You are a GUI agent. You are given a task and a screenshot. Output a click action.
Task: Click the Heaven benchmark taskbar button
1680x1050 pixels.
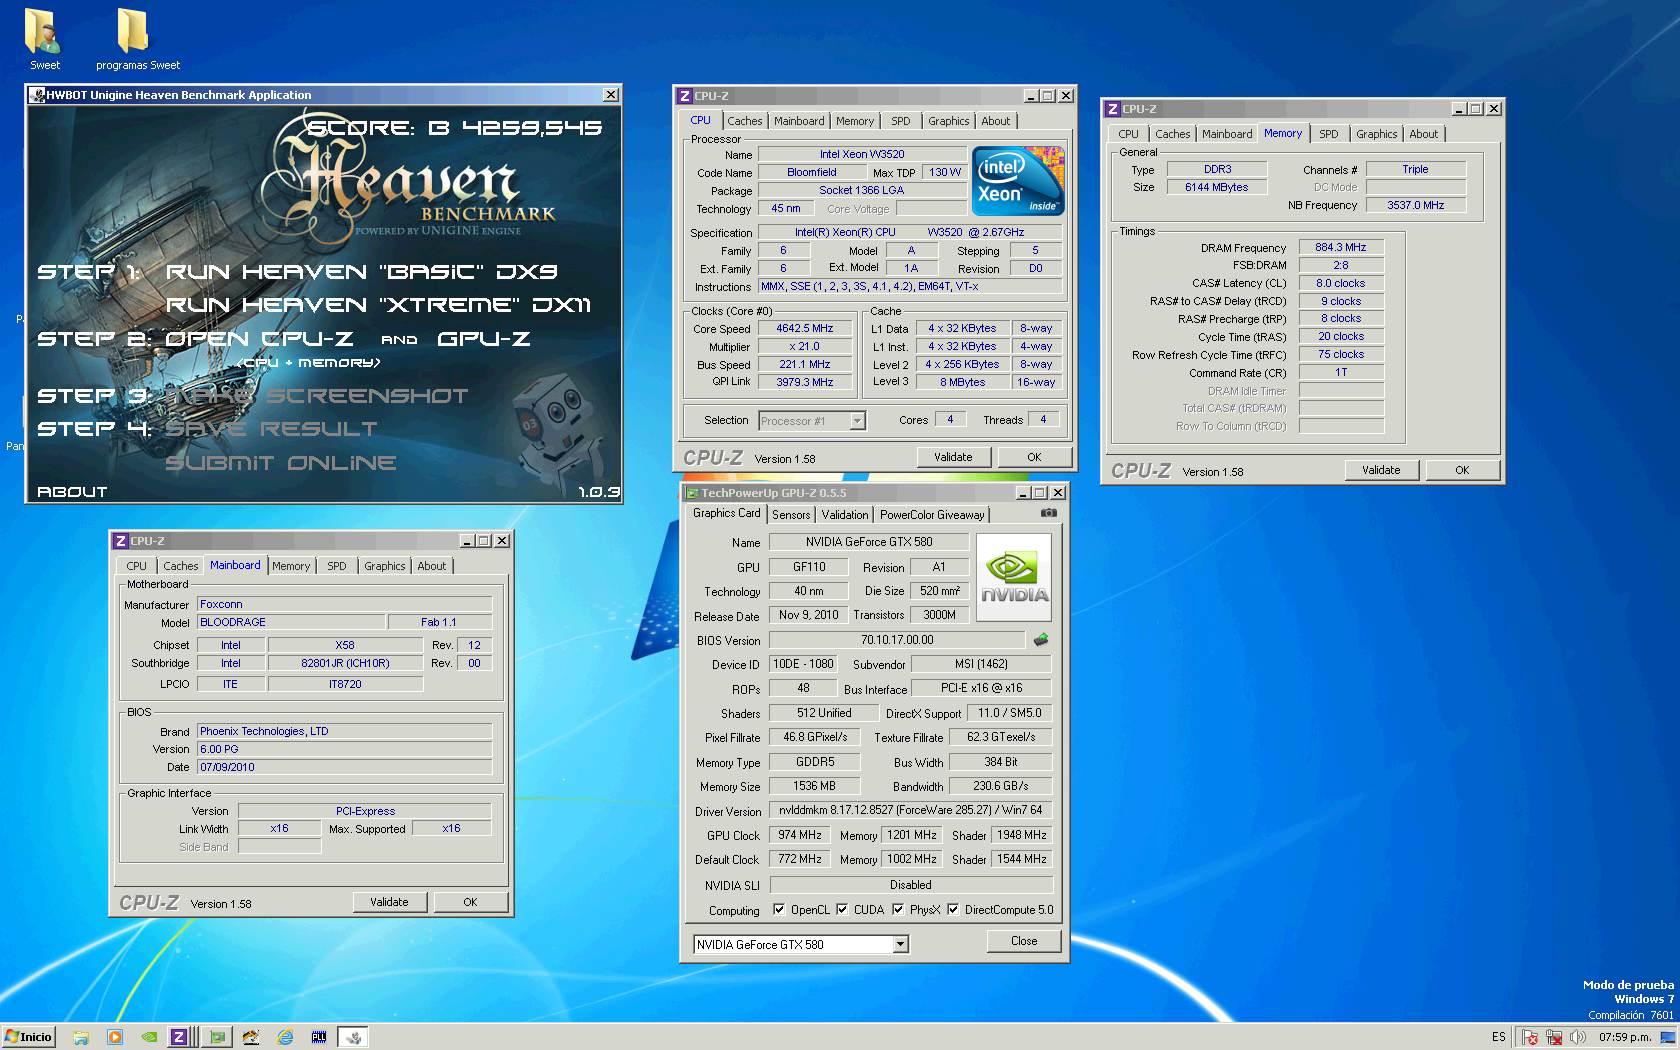[x=353, y=1037]
